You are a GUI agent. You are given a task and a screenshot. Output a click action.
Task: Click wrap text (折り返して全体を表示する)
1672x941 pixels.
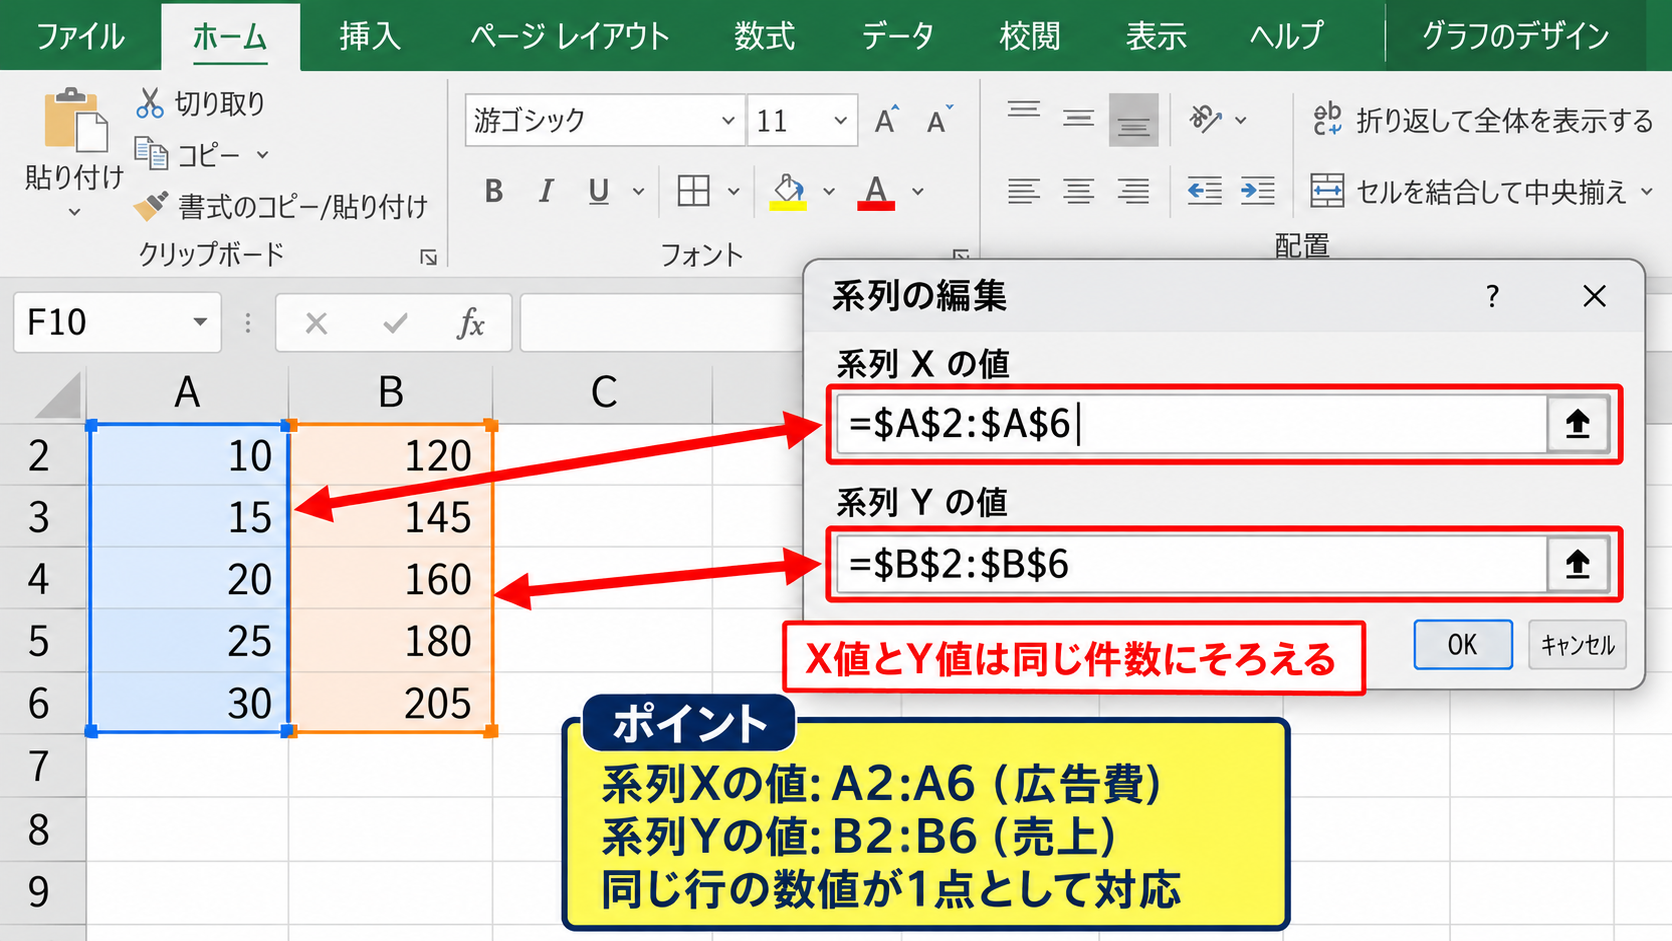point(1483,120)
